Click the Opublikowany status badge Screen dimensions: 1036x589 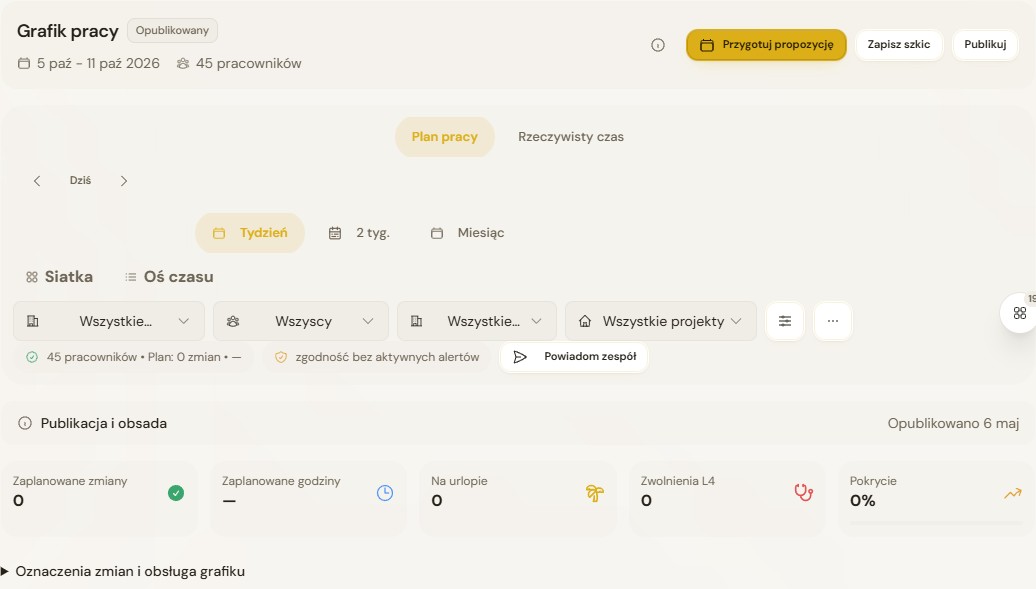coord(172,30)
